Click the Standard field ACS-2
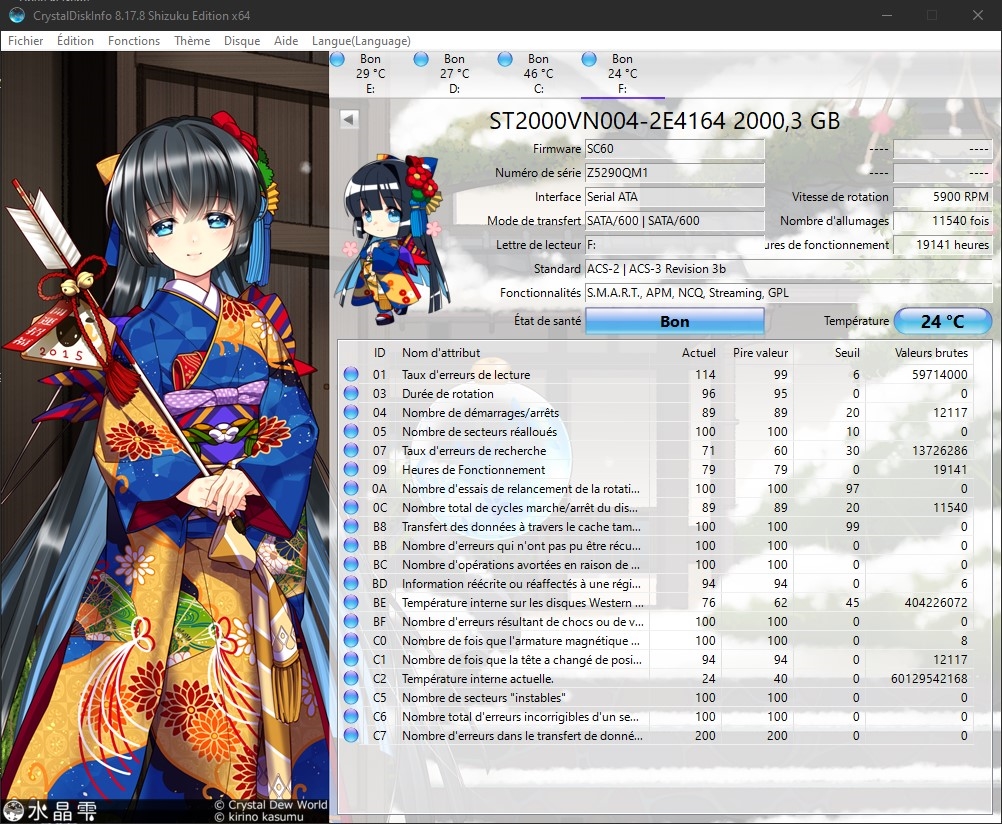This screenshot has height=824, width=1002. 789,269
